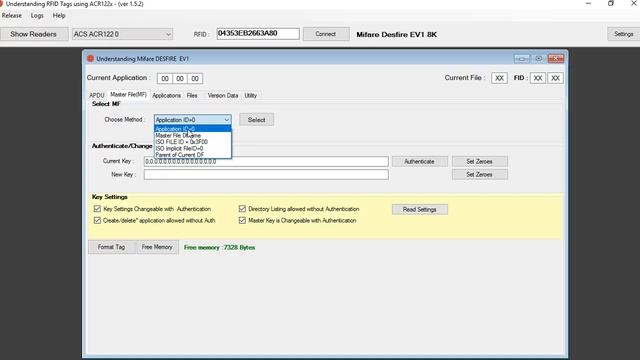Image resolution: width=640 pixels, height=360 pixels.
Task: Click Set Zeroes for Current Key
Action: [480, 162]
